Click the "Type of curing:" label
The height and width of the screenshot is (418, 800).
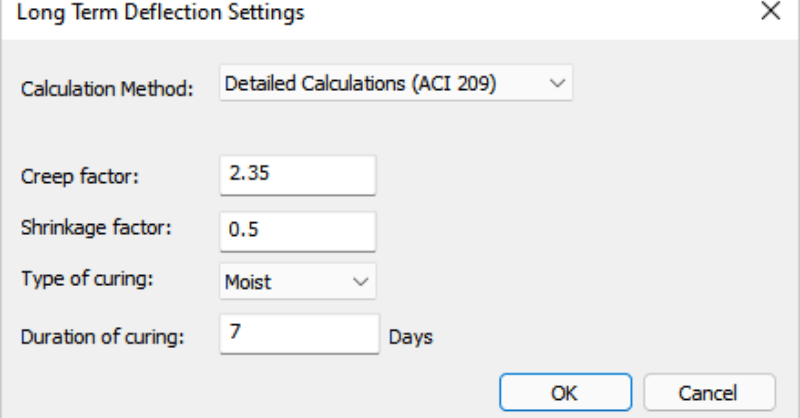[87, 278]
